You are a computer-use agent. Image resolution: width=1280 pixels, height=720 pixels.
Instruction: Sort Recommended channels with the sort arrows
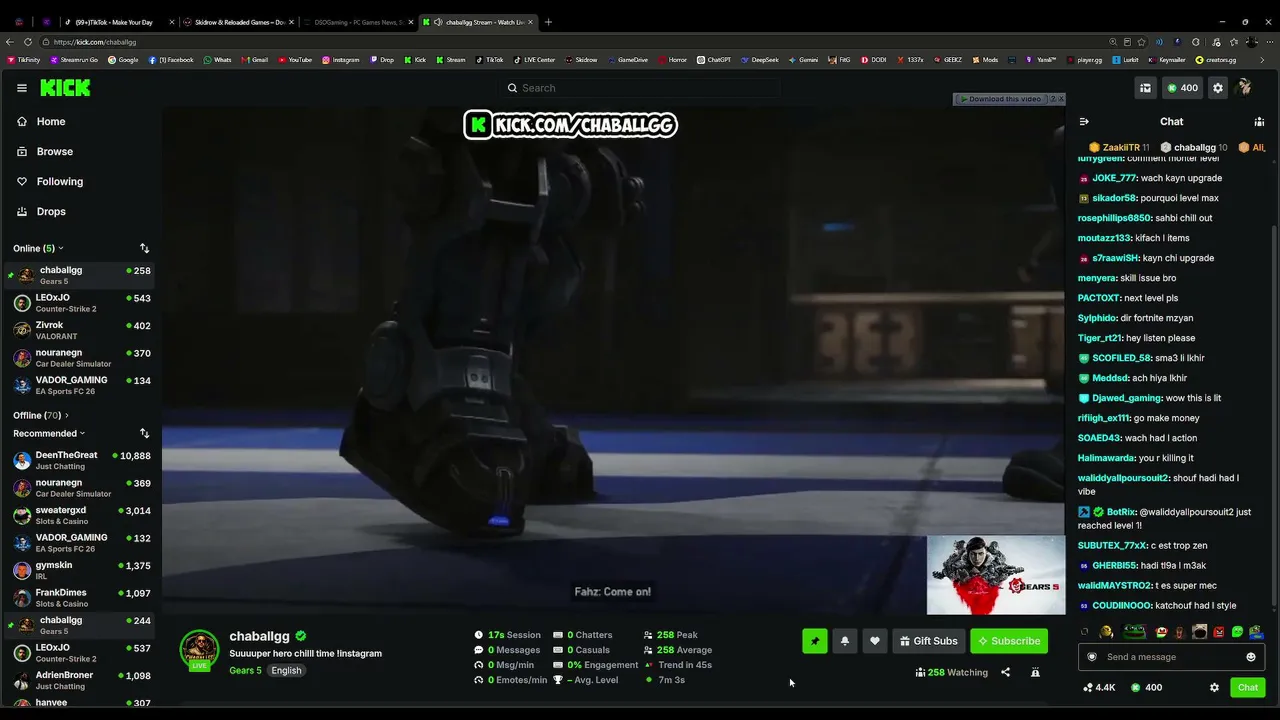click(144, 433)
